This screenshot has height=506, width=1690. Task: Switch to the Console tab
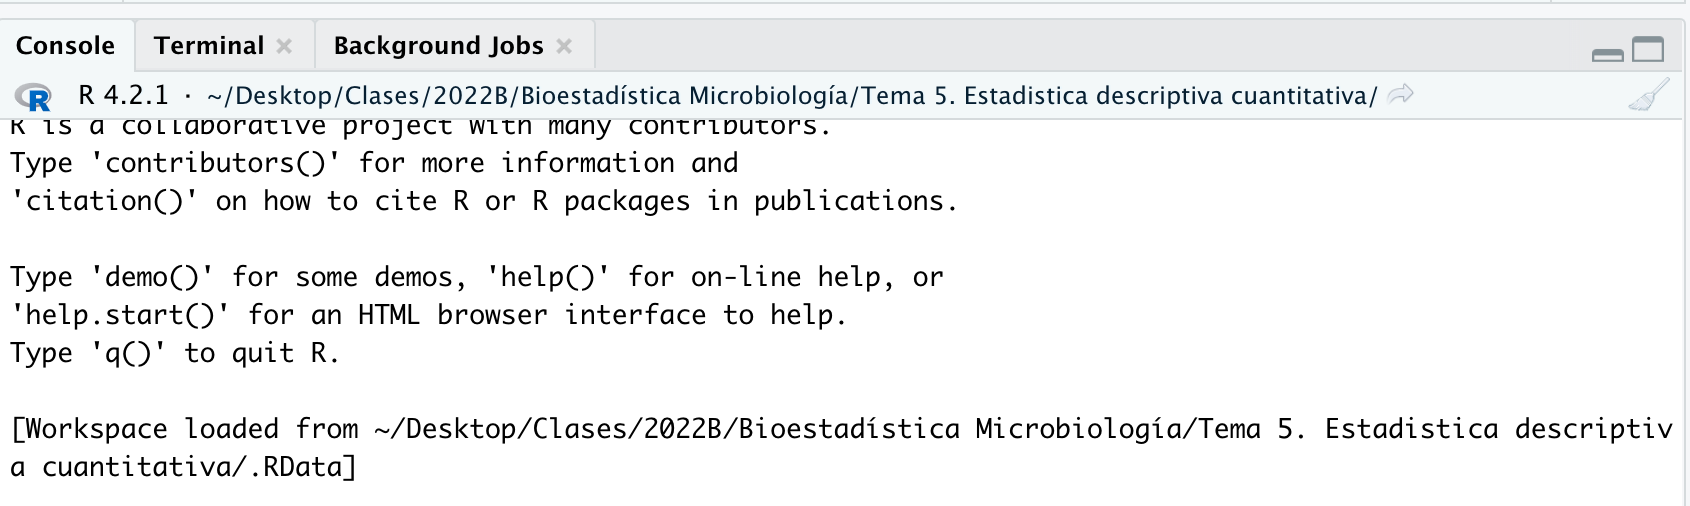click(65, 46)
